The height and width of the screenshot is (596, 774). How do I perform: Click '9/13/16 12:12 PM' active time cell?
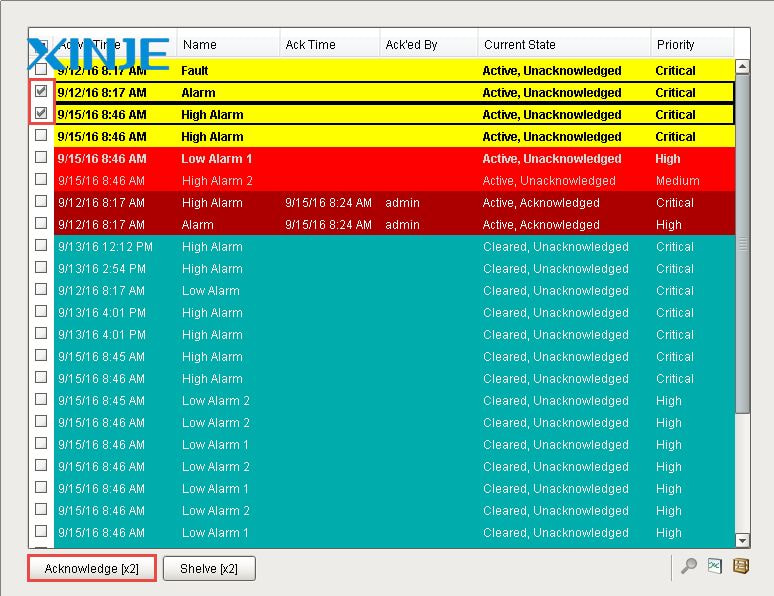tap(105, 247)
